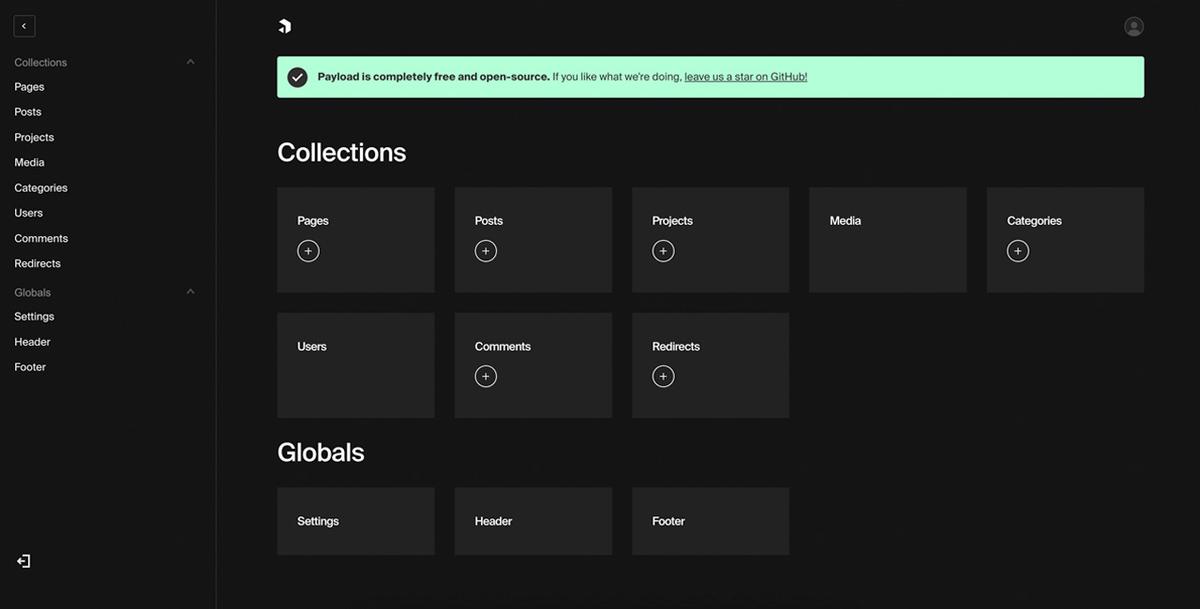
Task: Create a new Page using its plus icon
Action: pos(308,250)
